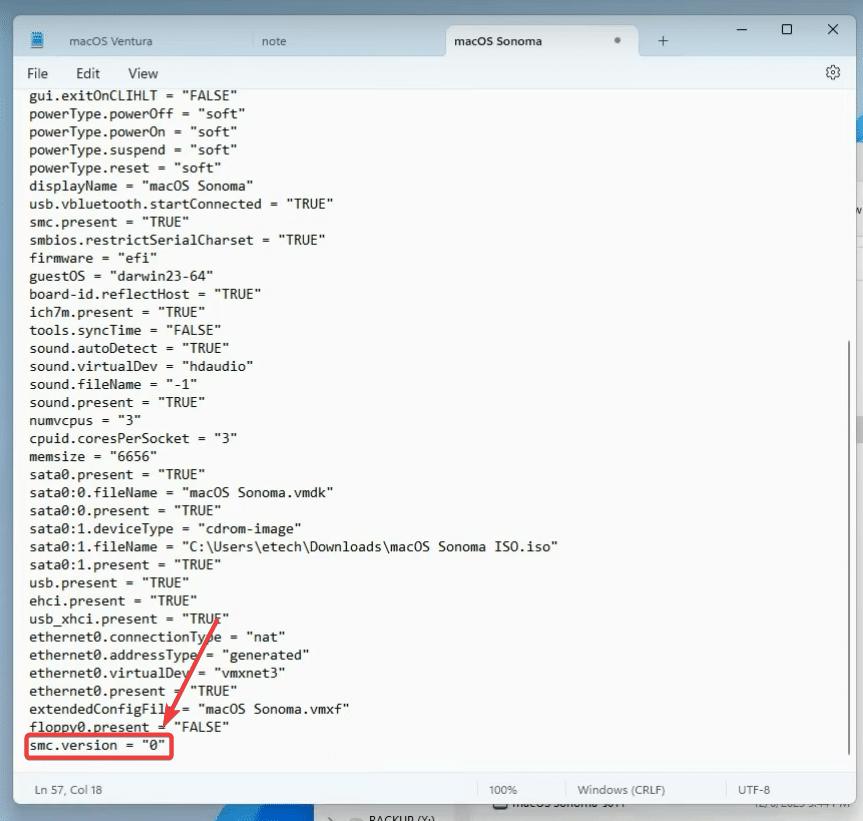Click the guestOS = "darwin23-64" line
Image resolution: width=863 pixels, height=821 pixels.
click(122, 276)
